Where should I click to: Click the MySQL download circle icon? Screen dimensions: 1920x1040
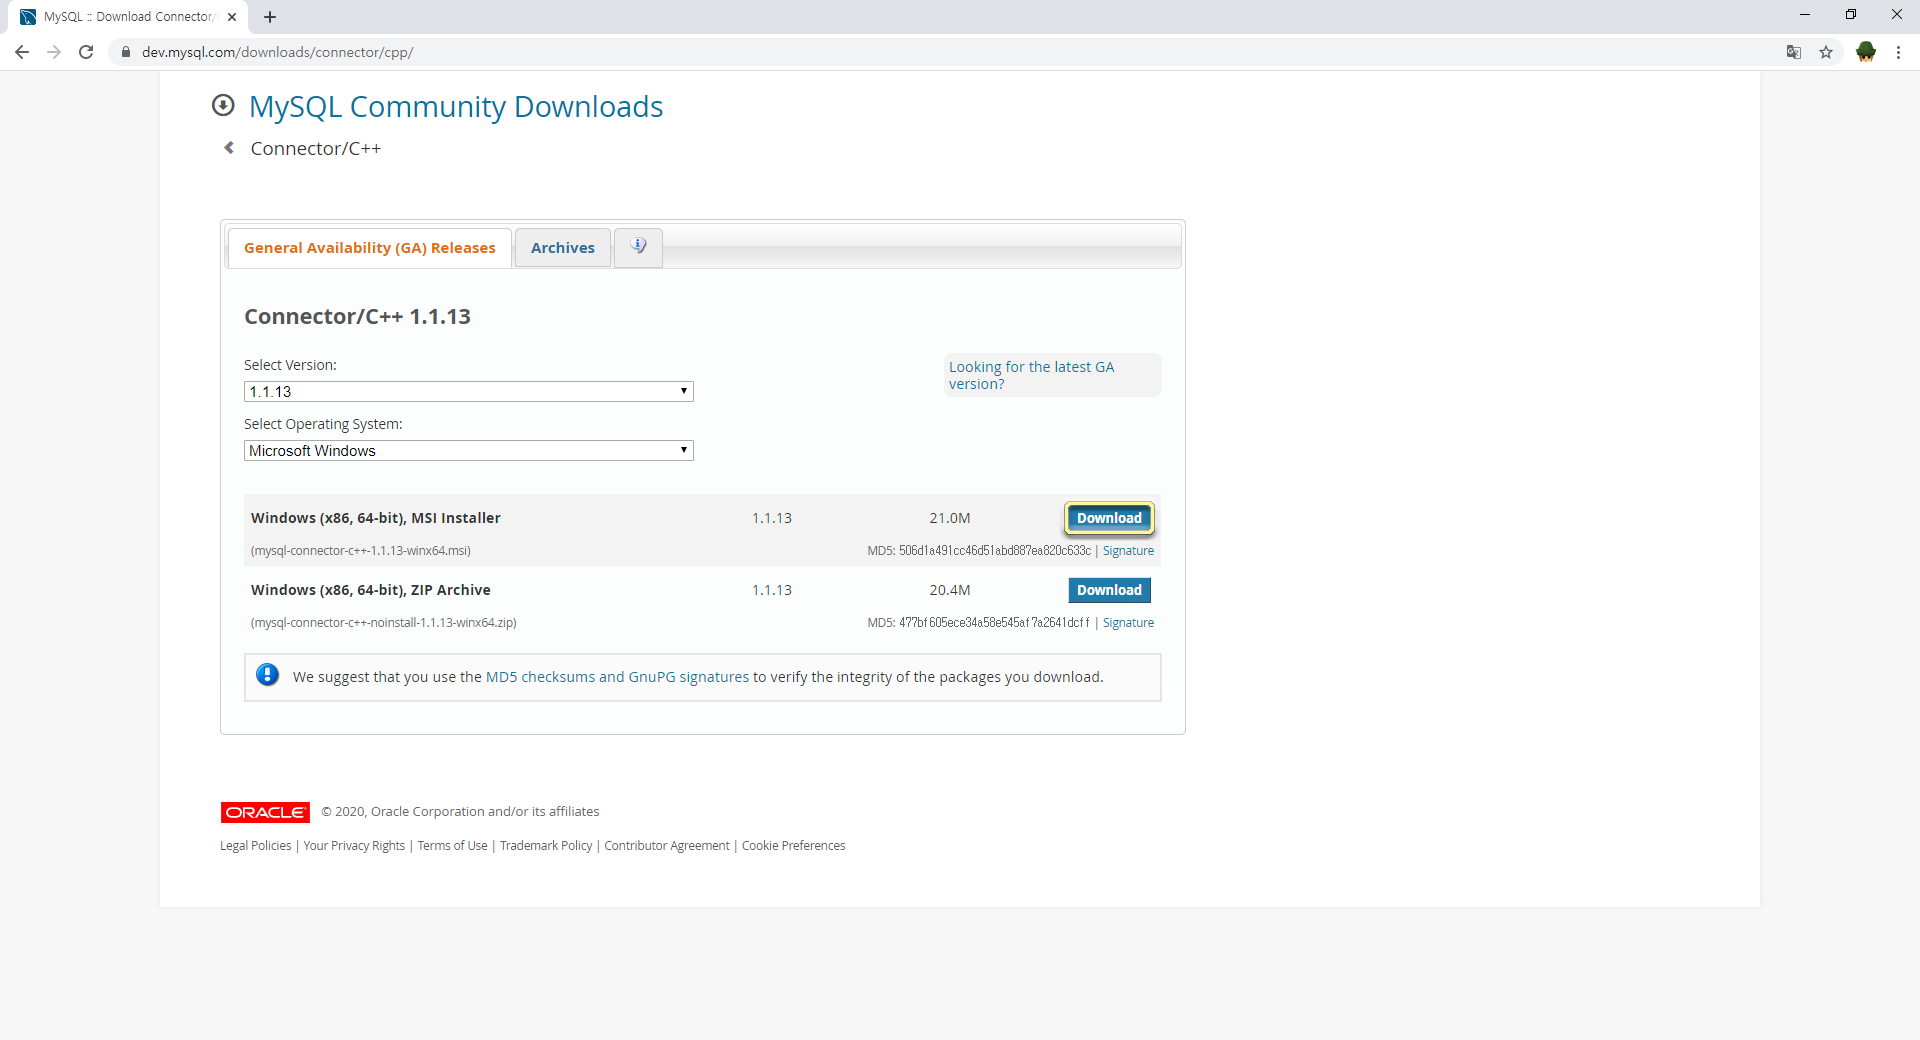click(223, 105)
